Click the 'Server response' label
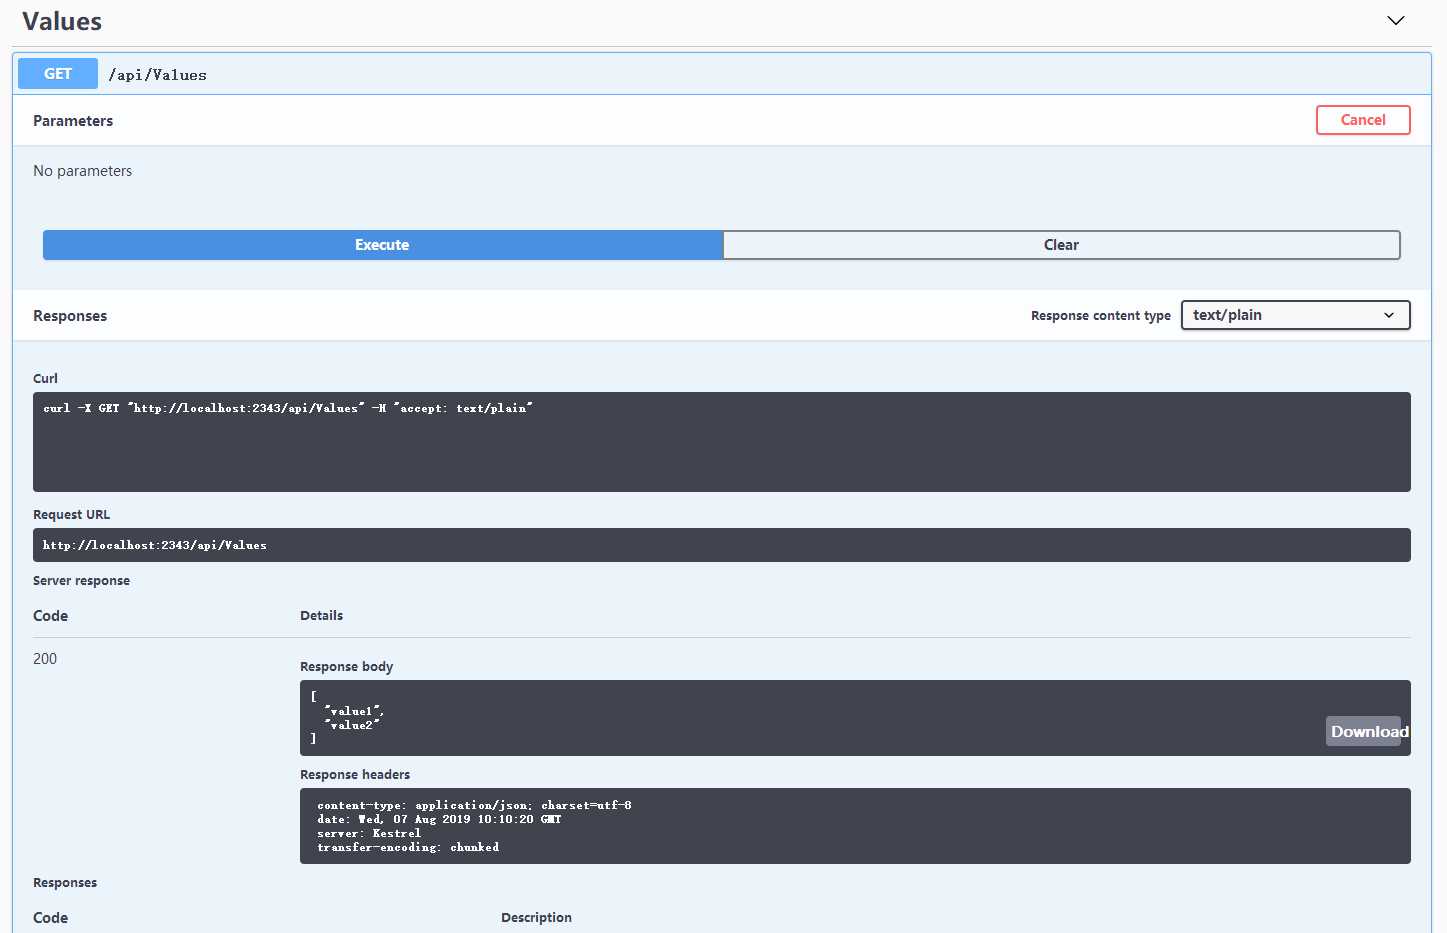 pos(81,581)
